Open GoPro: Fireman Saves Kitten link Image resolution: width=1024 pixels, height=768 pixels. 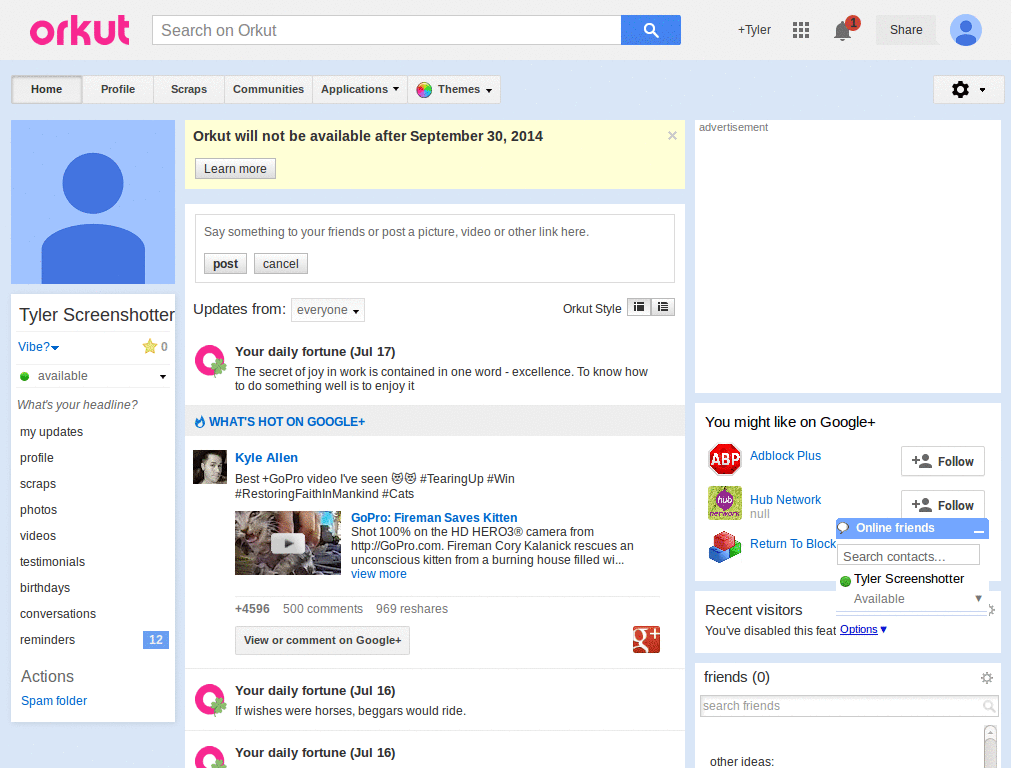click(x=434, y=518)
